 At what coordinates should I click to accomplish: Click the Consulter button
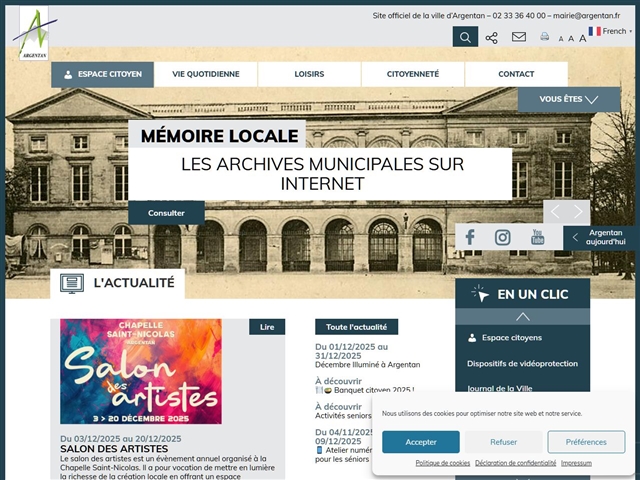coord(166,213)
